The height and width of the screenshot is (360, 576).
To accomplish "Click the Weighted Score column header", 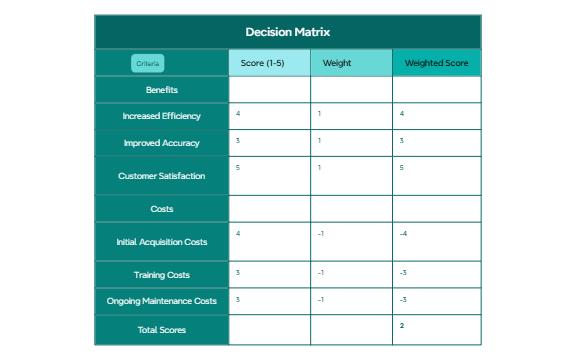I will (x=436, y=63).
